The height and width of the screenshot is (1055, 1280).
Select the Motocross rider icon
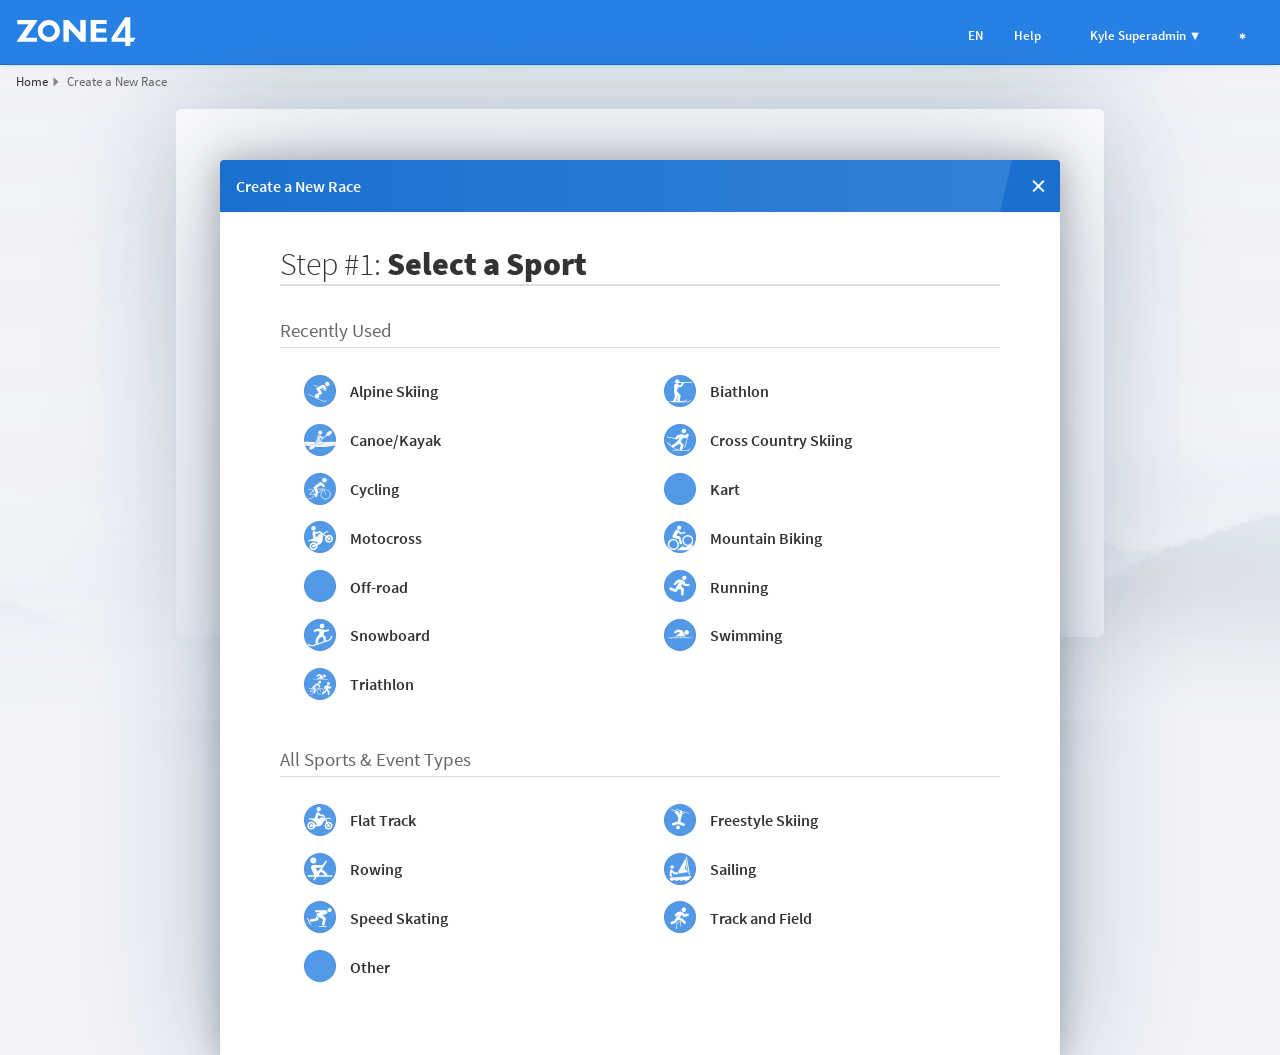(320, 538)
